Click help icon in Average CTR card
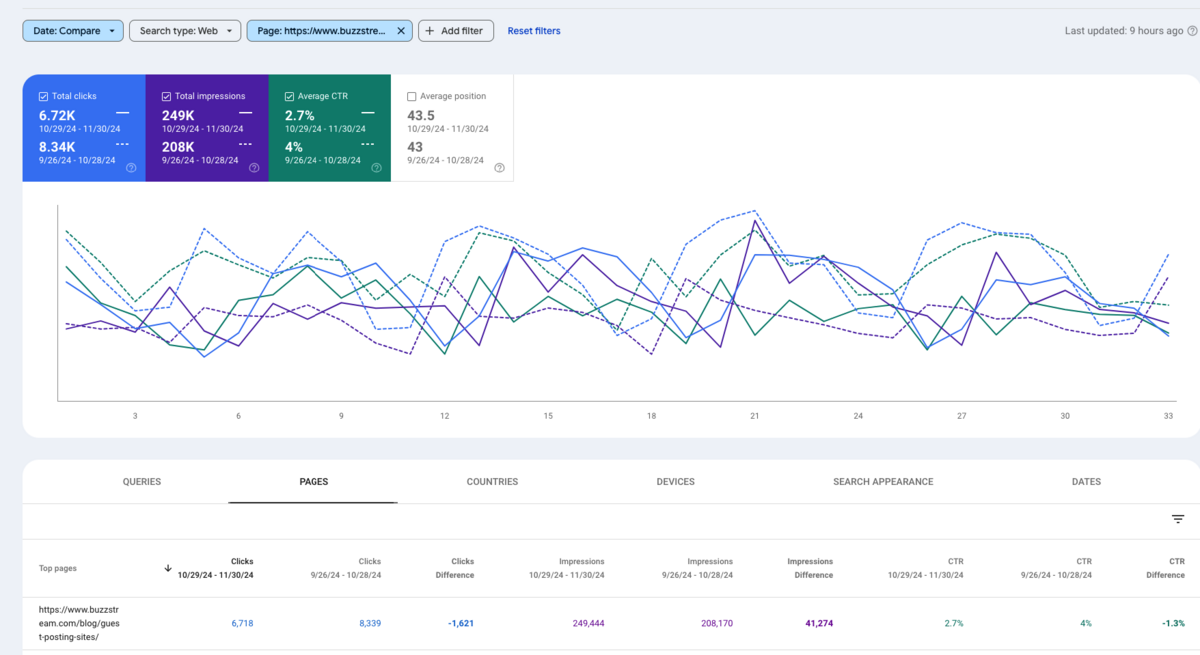Viewport: 1200px width, 655px height. click(376, 168)
